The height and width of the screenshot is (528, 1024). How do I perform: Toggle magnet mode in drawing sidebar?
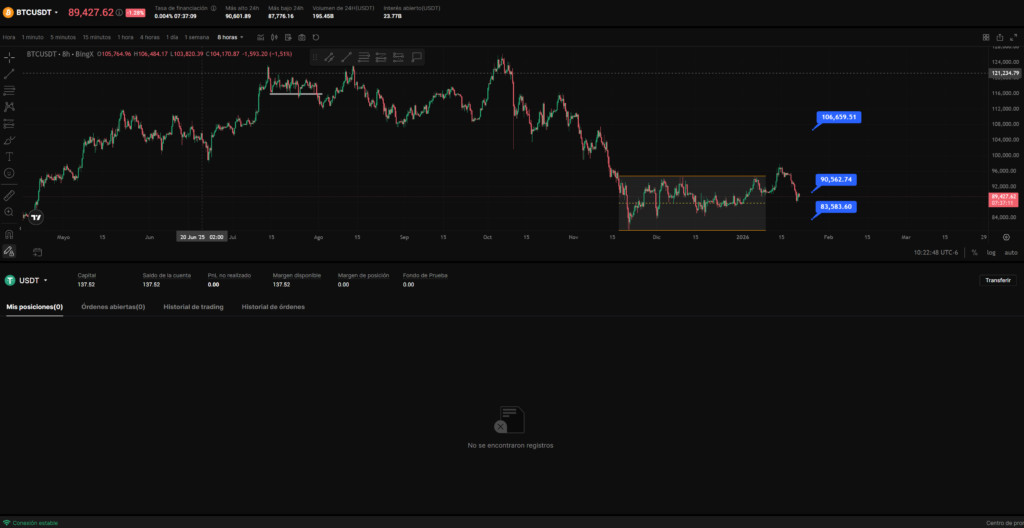pyautogui.click(x=9, y=234)
